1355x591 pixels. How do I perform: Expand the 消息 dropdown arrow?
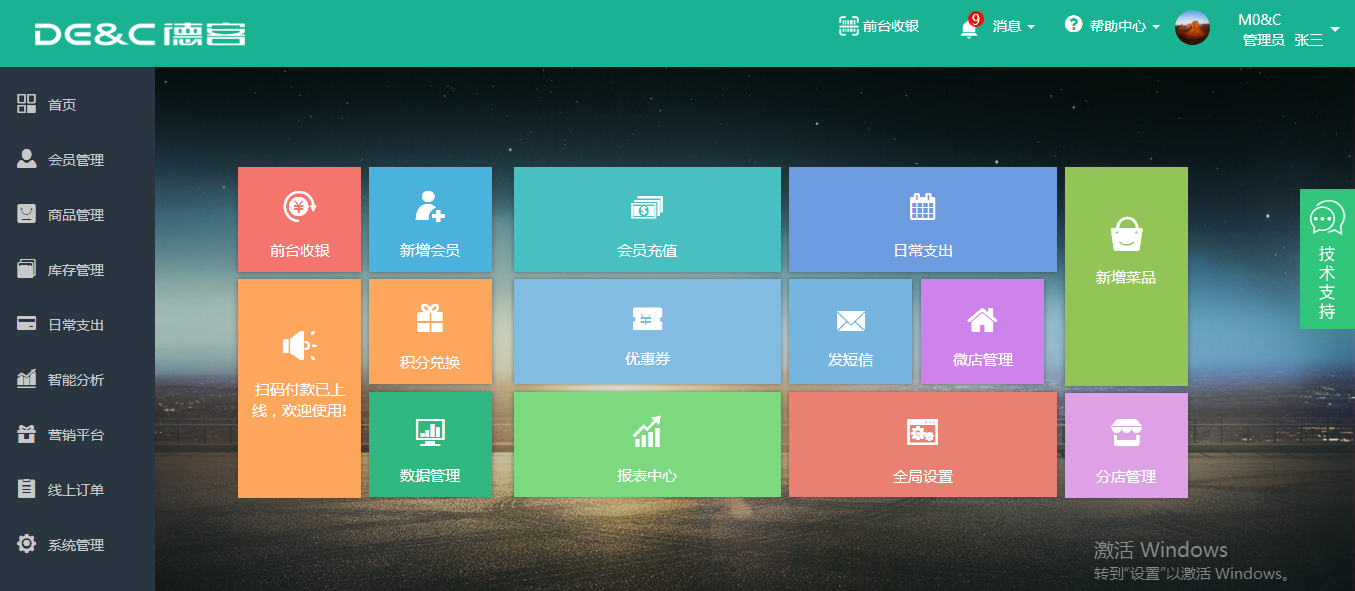coord(1031,27)
